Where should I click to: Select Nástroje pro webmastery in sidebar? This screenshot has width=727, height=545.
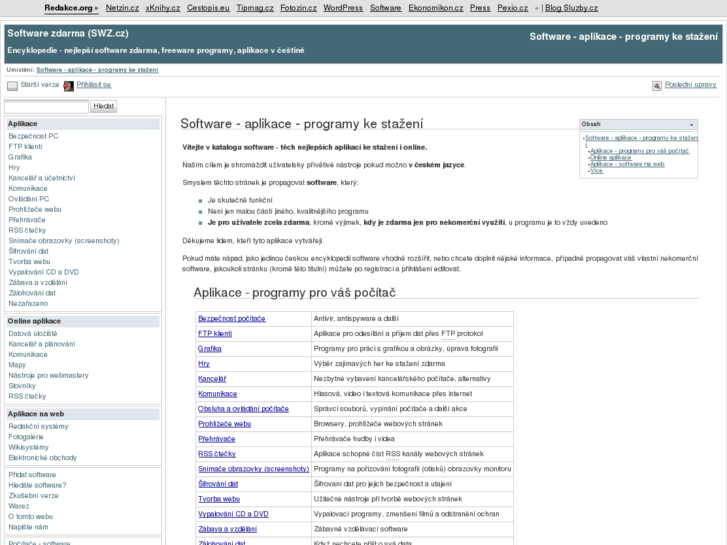[x=49, y=375]
